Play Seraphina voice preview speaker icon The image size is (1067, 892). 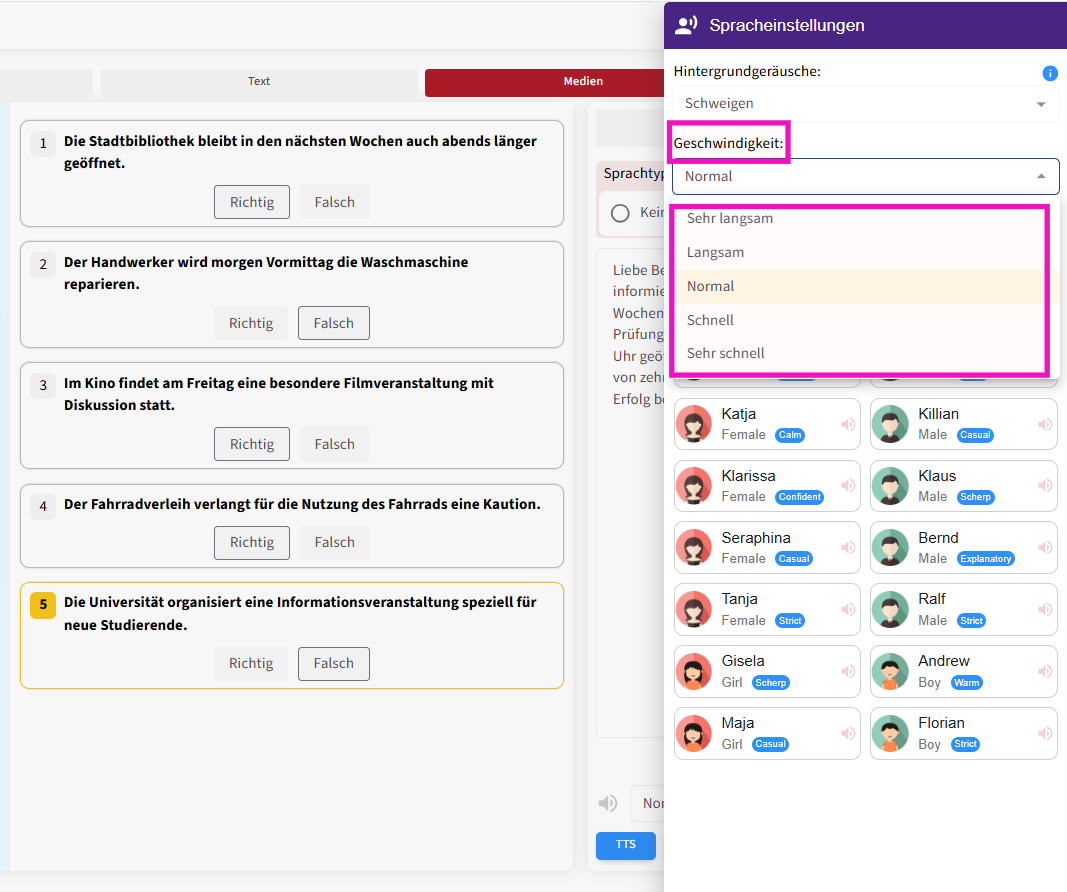pos(848,548)
